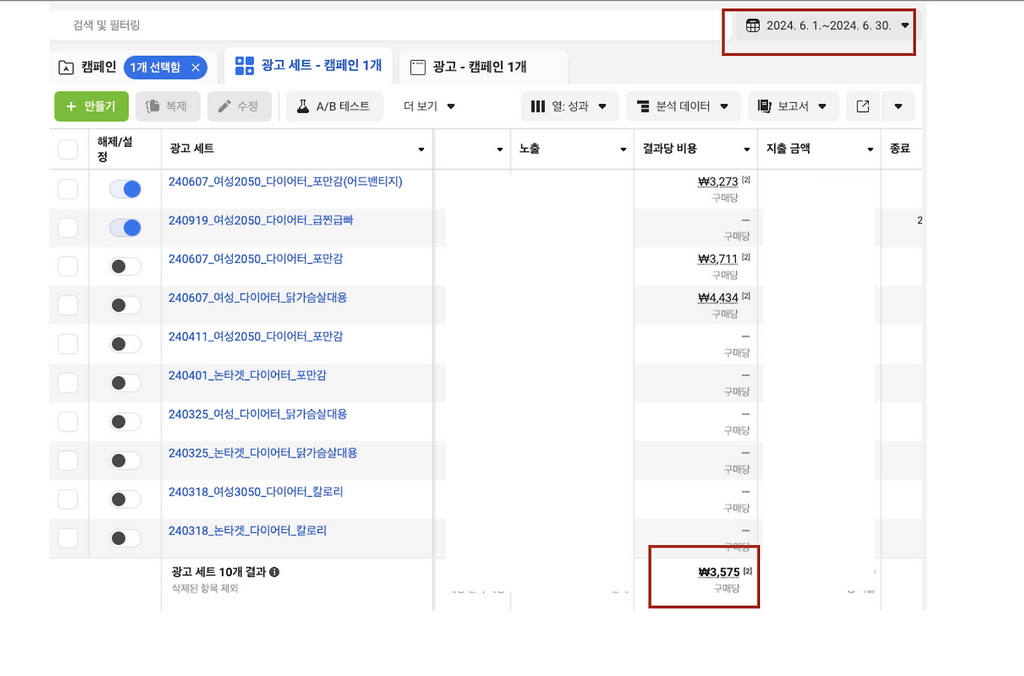Check the box for 240401_논타겟_다이어터_포만감

68,383
